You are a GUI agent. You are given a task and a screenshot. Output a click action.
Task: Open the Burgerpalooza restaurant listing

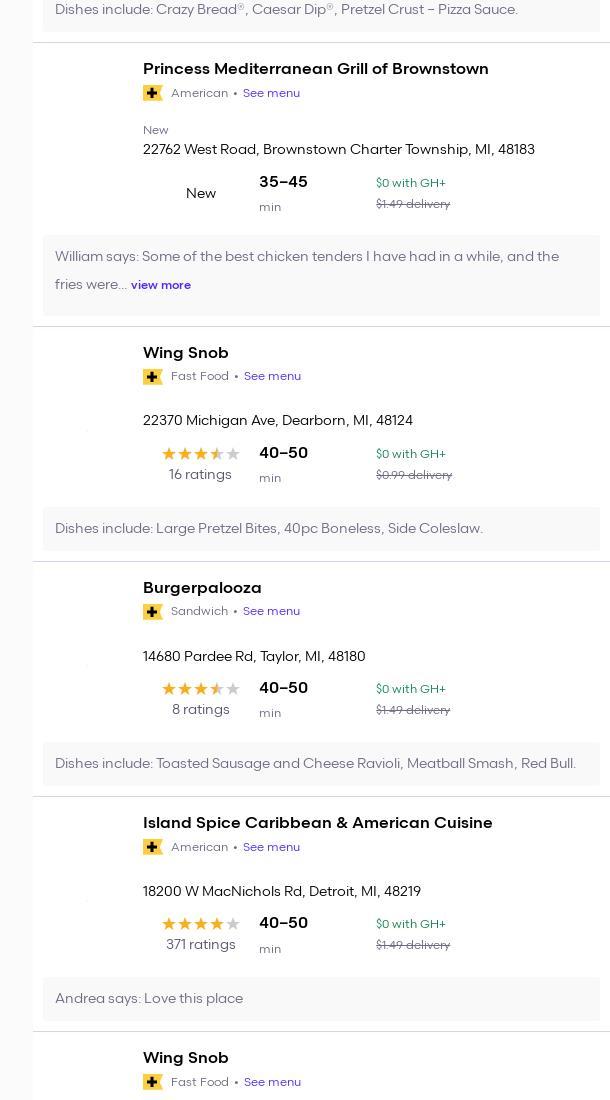202,588
